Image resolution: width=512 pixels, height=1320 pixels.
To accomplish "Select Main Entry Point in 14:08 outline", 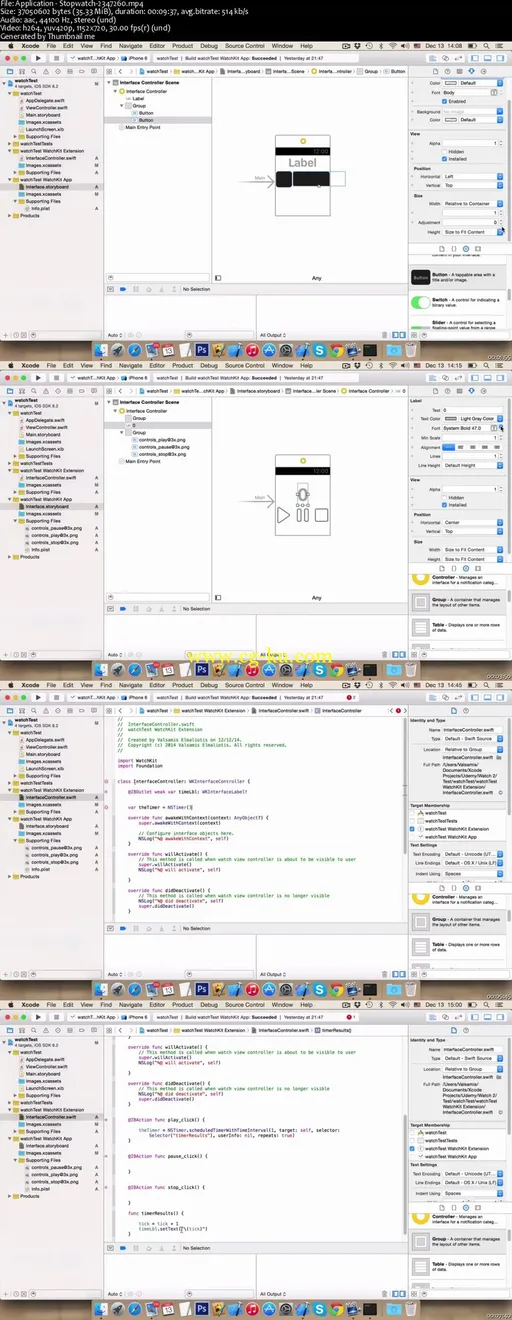I will 142,126.
